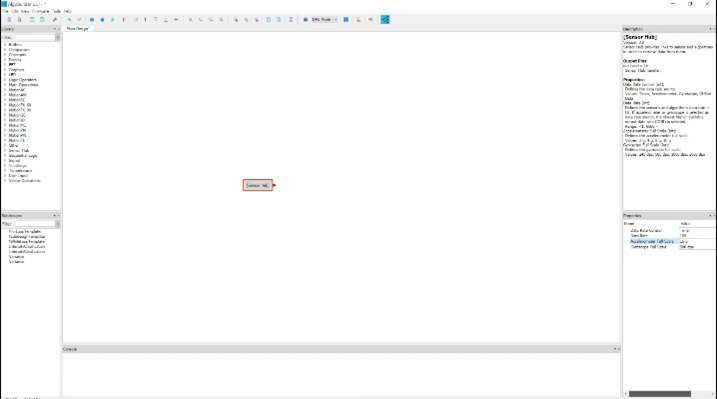The width and height of the screenshot is (717, 399).
Task: Expand the Display library category
Action: click(x=5, y=60)
